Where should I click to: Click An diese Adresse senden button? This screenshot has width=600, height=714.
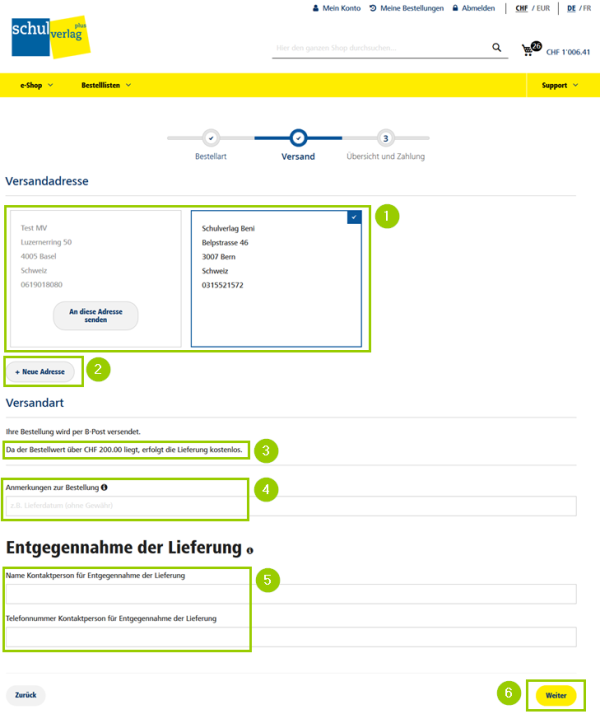(x=96, y=316)
